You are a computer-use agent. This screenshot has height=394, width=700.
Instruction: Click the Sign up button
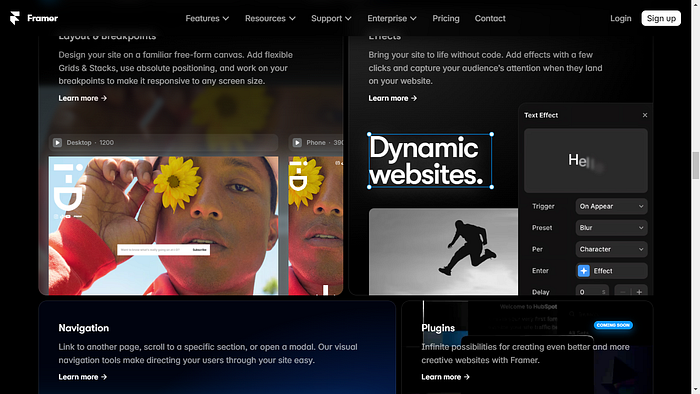click(661, 18)
